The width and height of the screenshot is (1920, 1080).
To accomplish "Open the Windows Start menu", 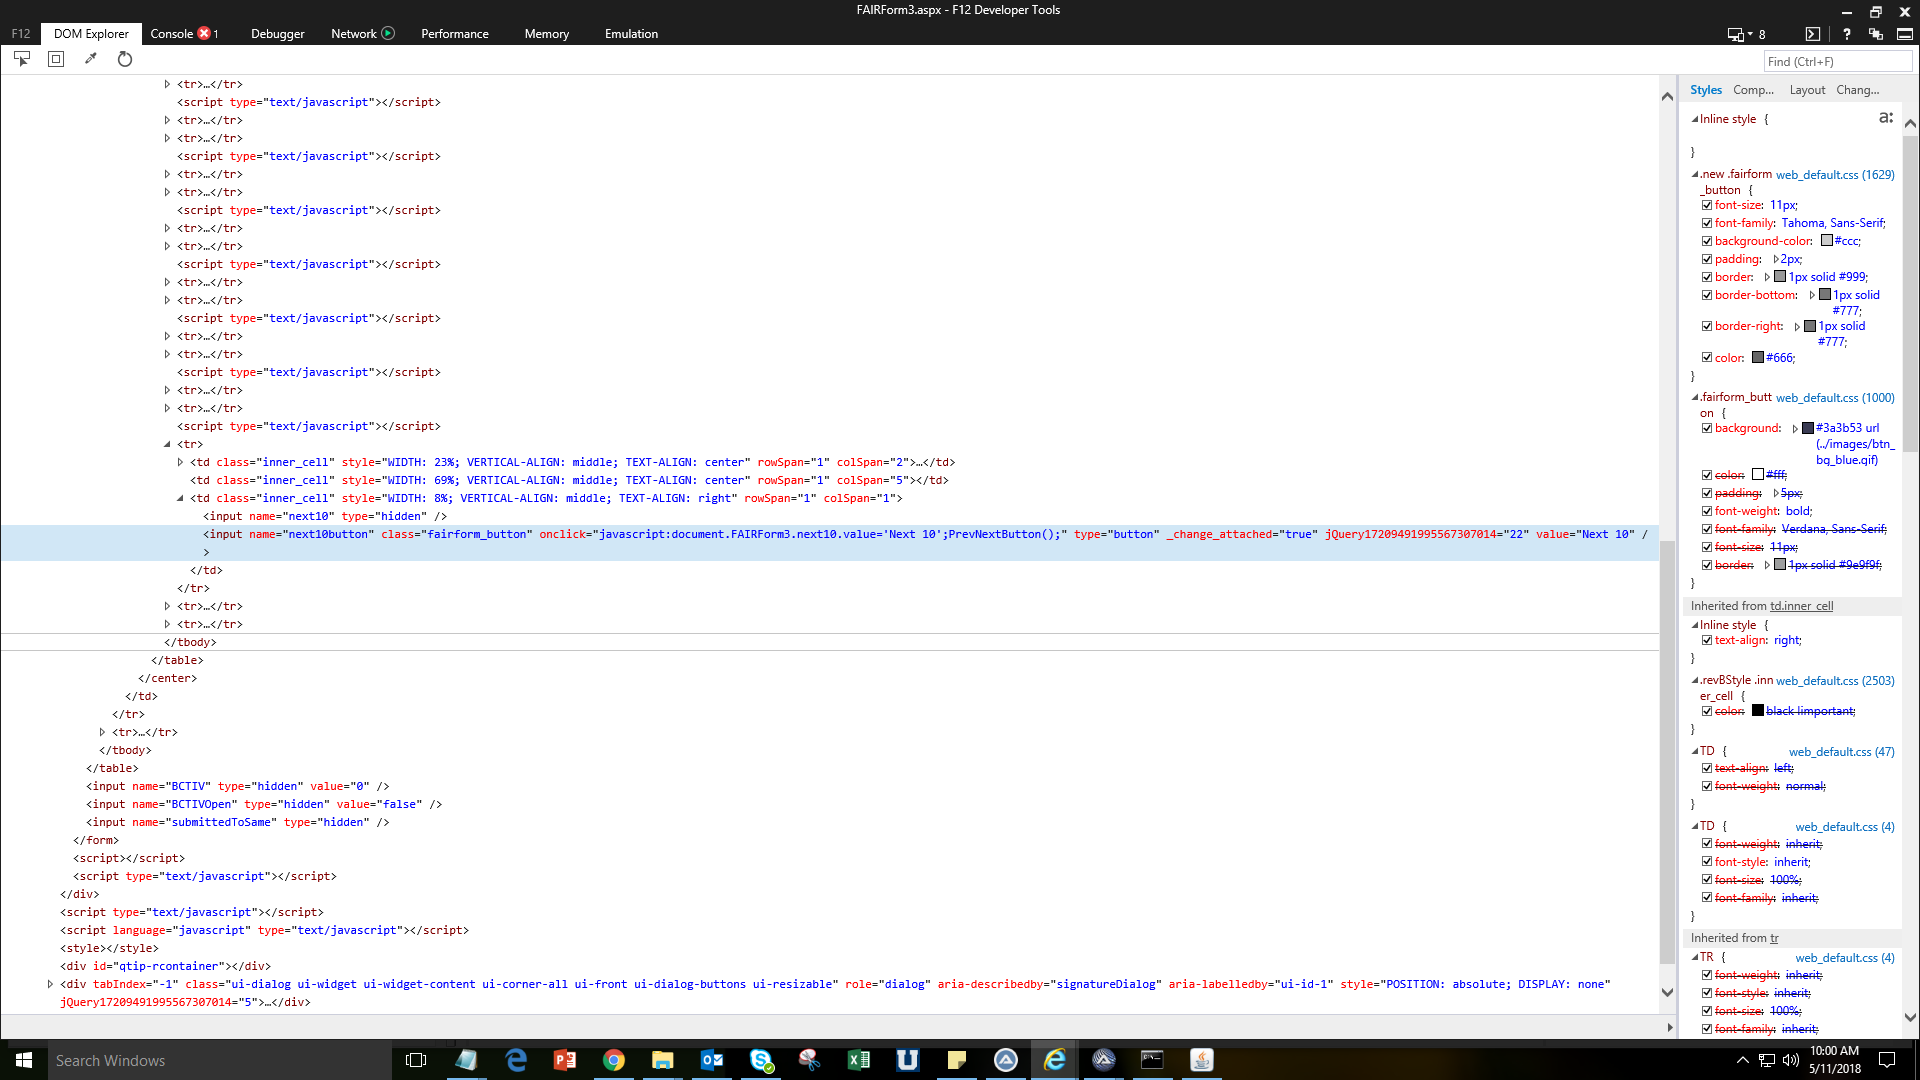I will click(24, 1060).
